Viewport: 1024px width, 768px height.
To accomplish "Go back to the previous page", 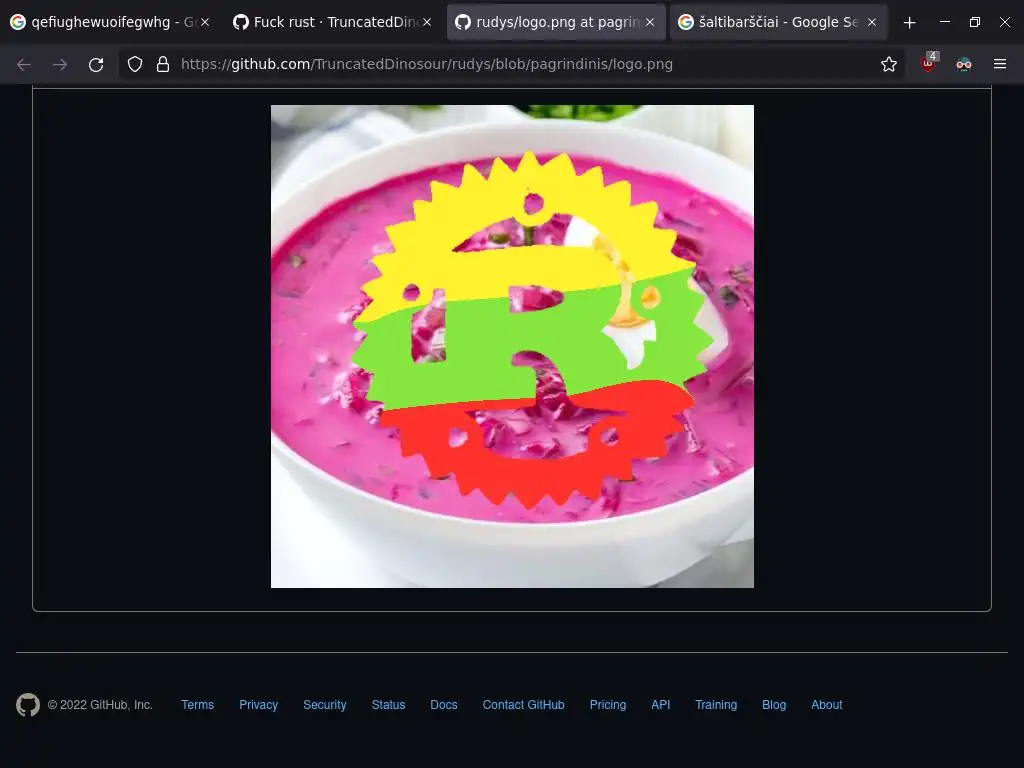I will [x=24, y=64].
